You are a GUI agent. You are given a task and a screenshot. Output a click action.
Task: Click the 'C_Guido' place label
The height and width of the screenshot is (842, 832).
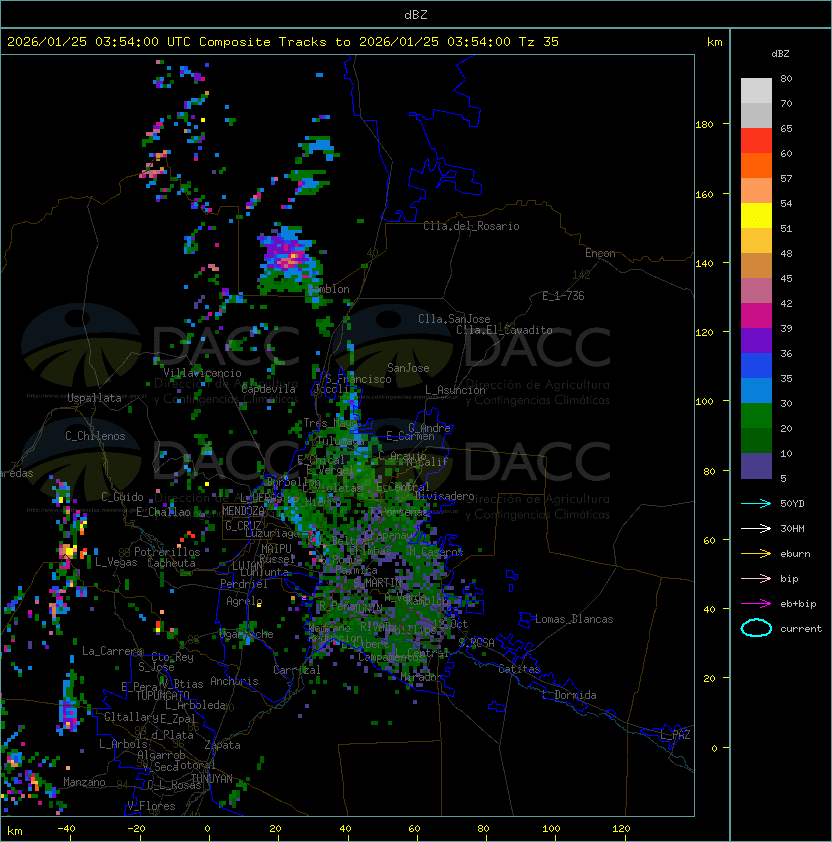point(122,497)
